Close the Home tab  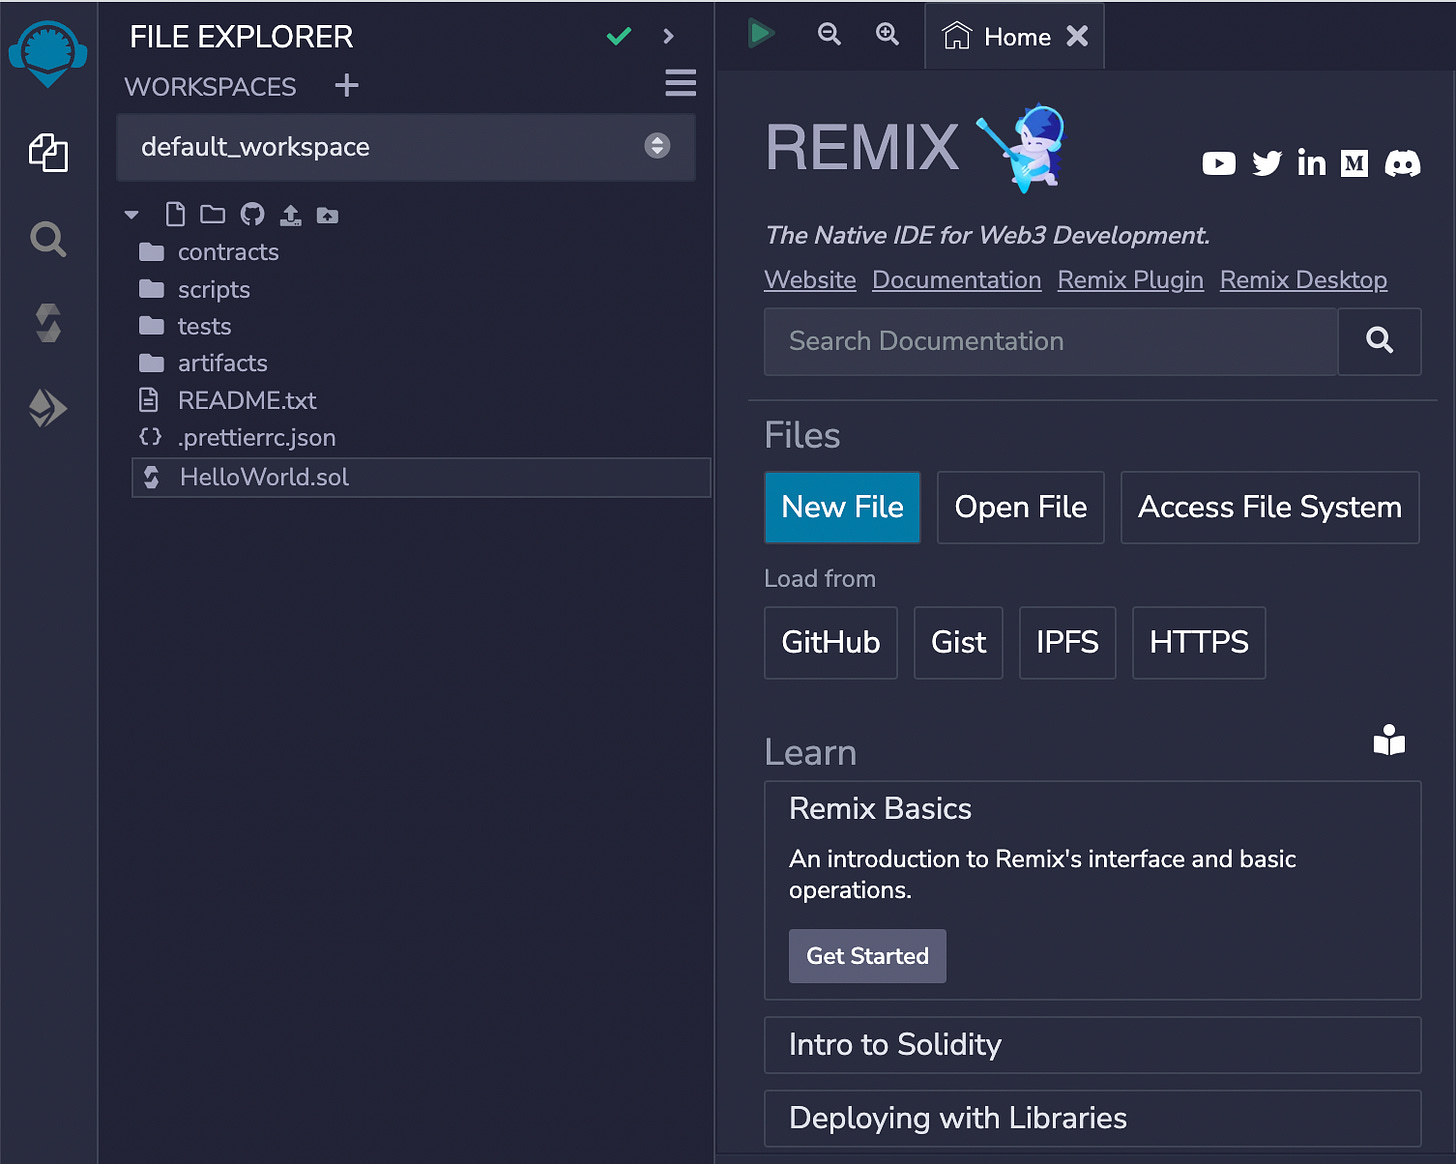1077,36
